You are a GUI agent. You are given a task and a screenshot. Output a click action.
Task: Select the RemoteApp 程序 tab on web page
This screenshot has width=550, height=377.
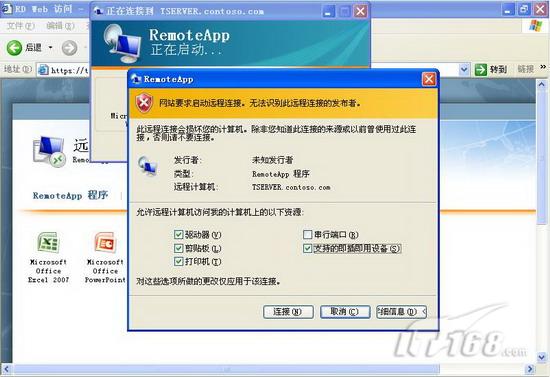tap(71, 195)
